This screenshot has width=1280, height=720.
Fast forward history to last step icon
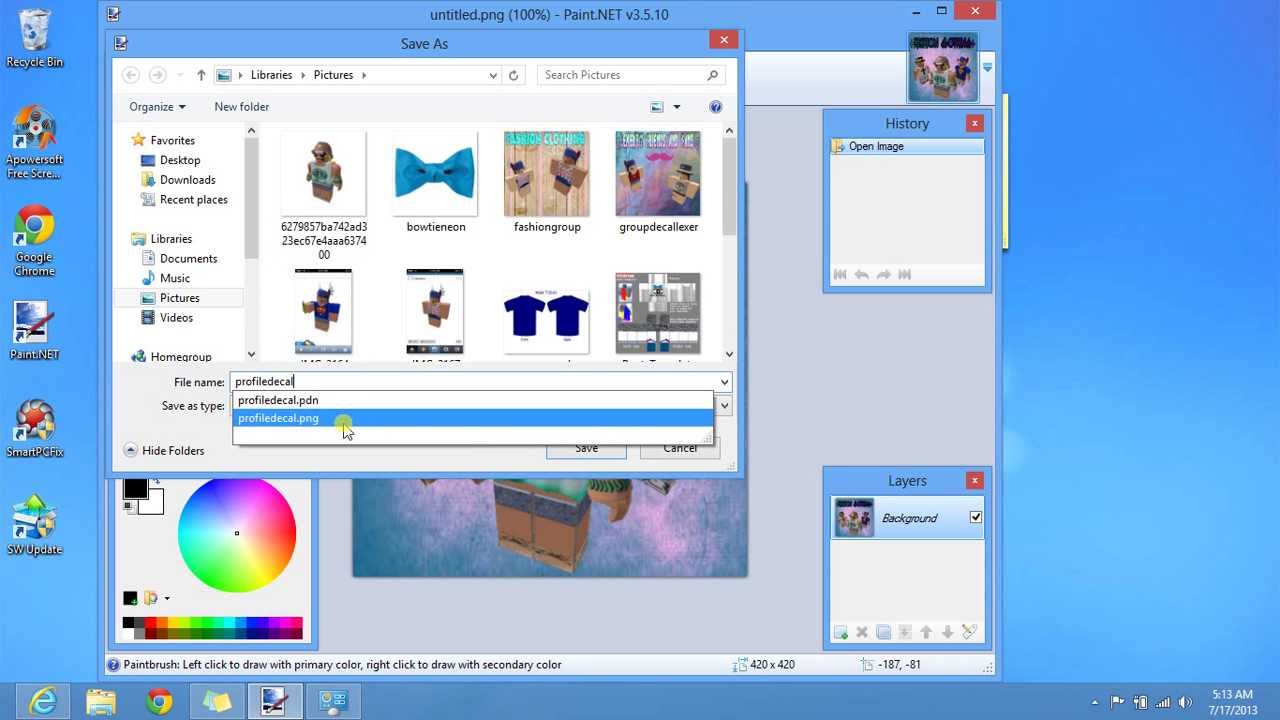point(905,274)
